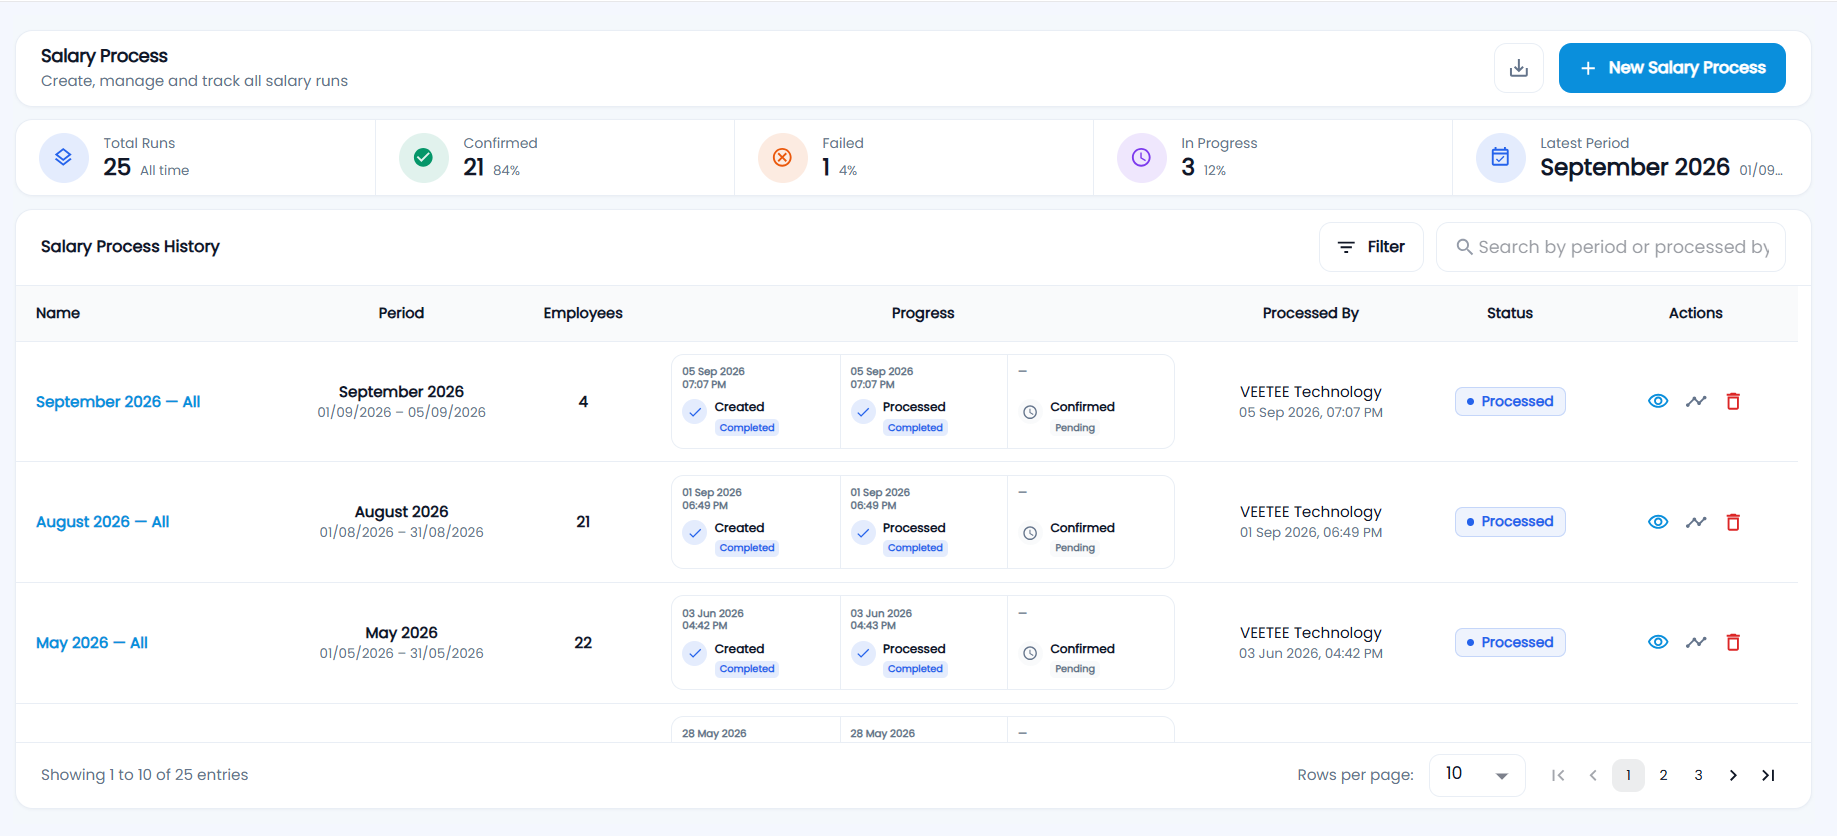Start a New Salary Process

pyautogui.click(x=1672, y=68)
